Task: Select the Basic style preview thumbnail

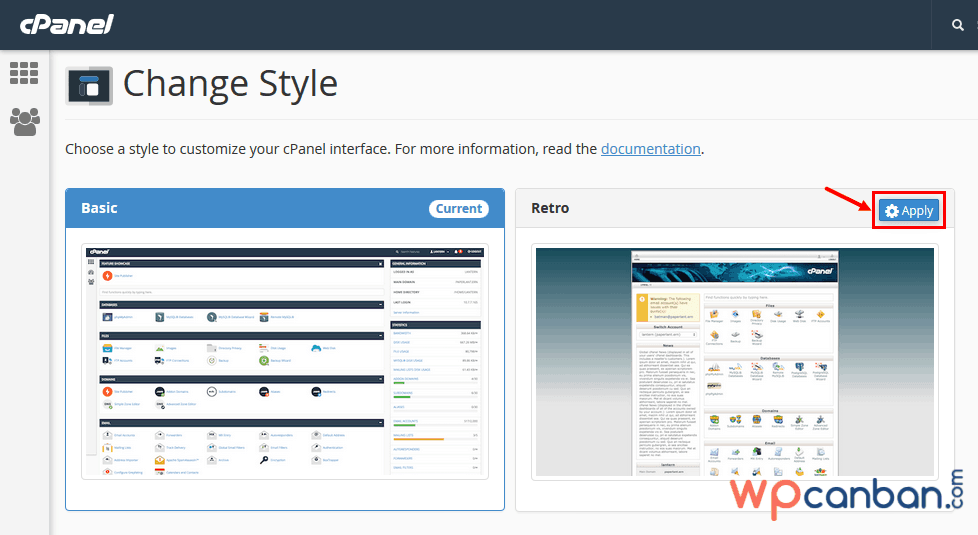Action: point(285,361)
